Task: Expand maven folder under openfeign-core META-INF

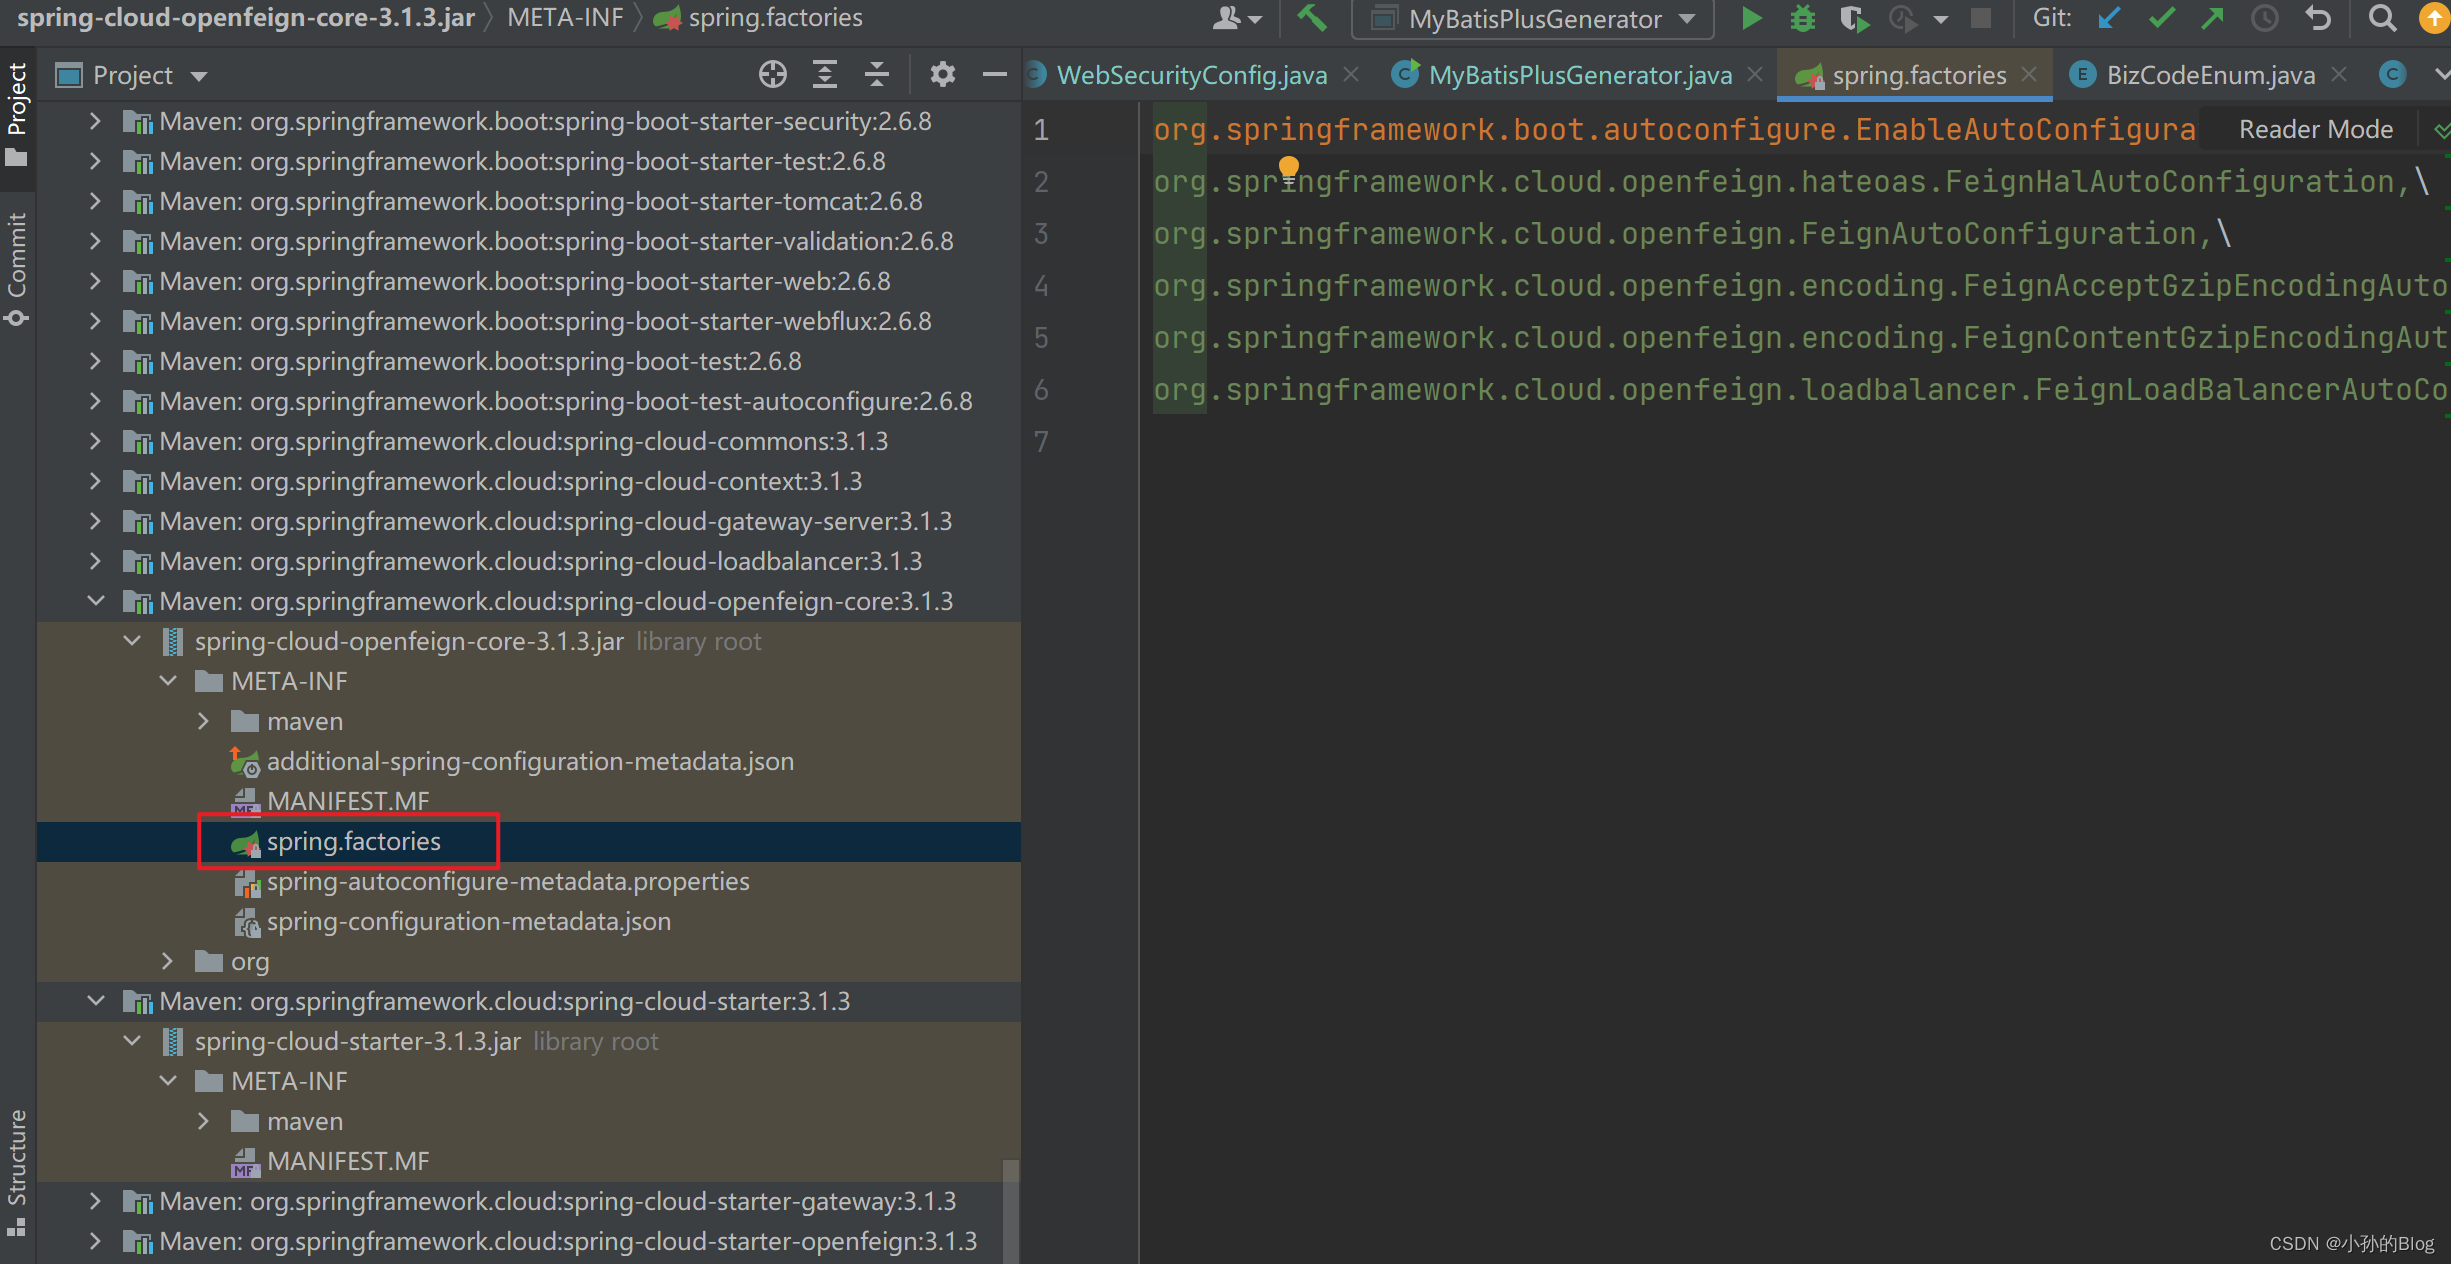Action: (203, 721)
